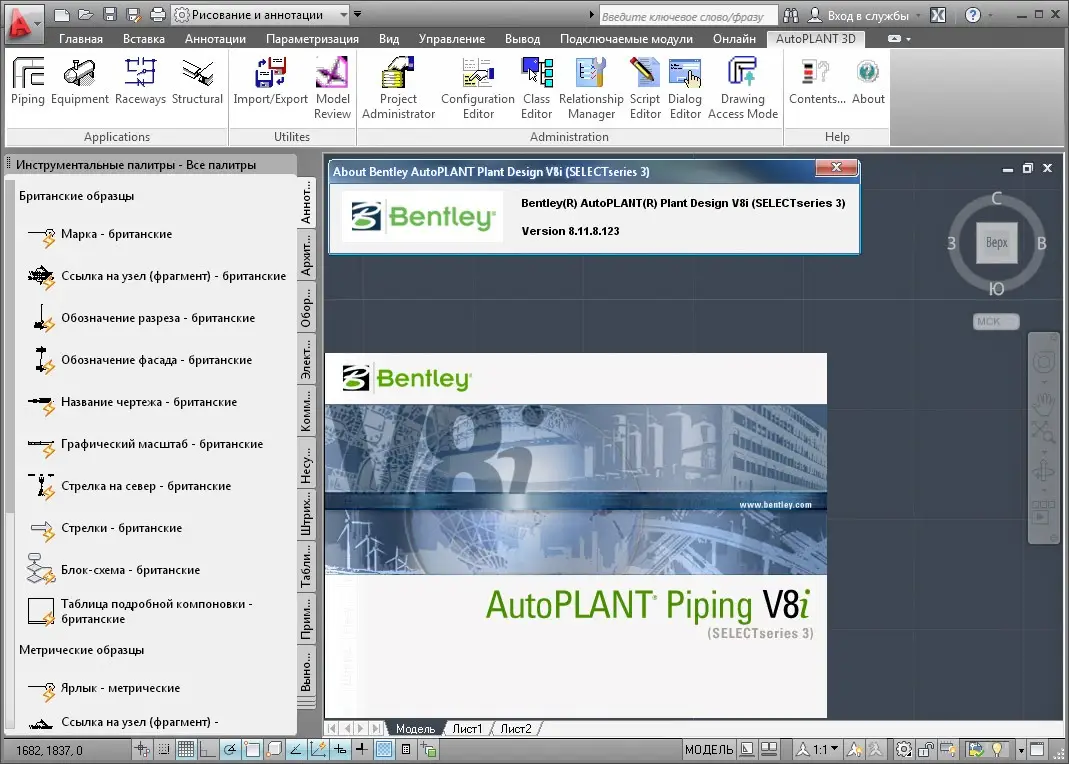This screenshot has height=764, width=1069.
Task: Choose Стрелки - британские palette tool
Action: pyautogui.click(x=106, y=528)
